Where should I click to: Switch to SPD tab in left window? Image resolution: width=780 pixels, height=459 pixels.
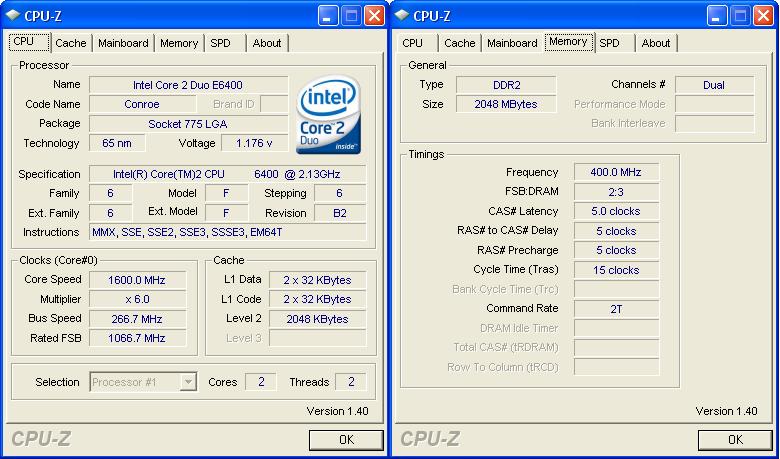pos(220,43)
